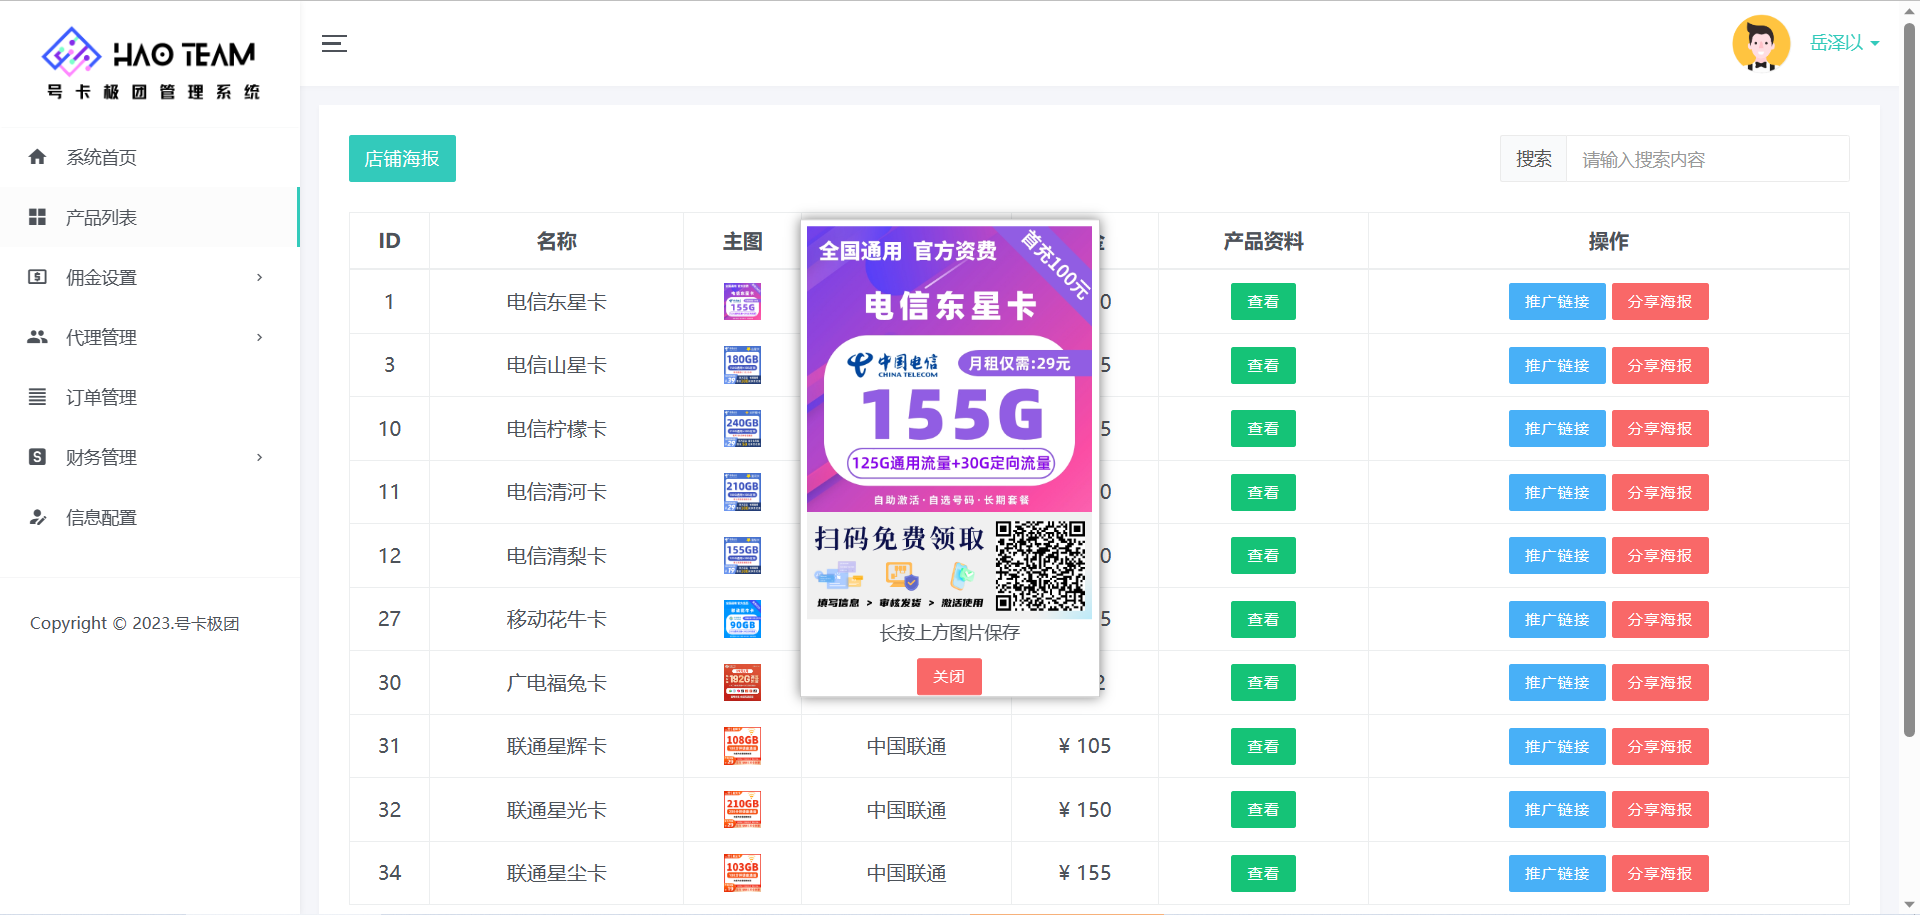Click the people icon beside 代理管理
The height and width of the screenshot is (915, 1920).
[x=37, y=337]
